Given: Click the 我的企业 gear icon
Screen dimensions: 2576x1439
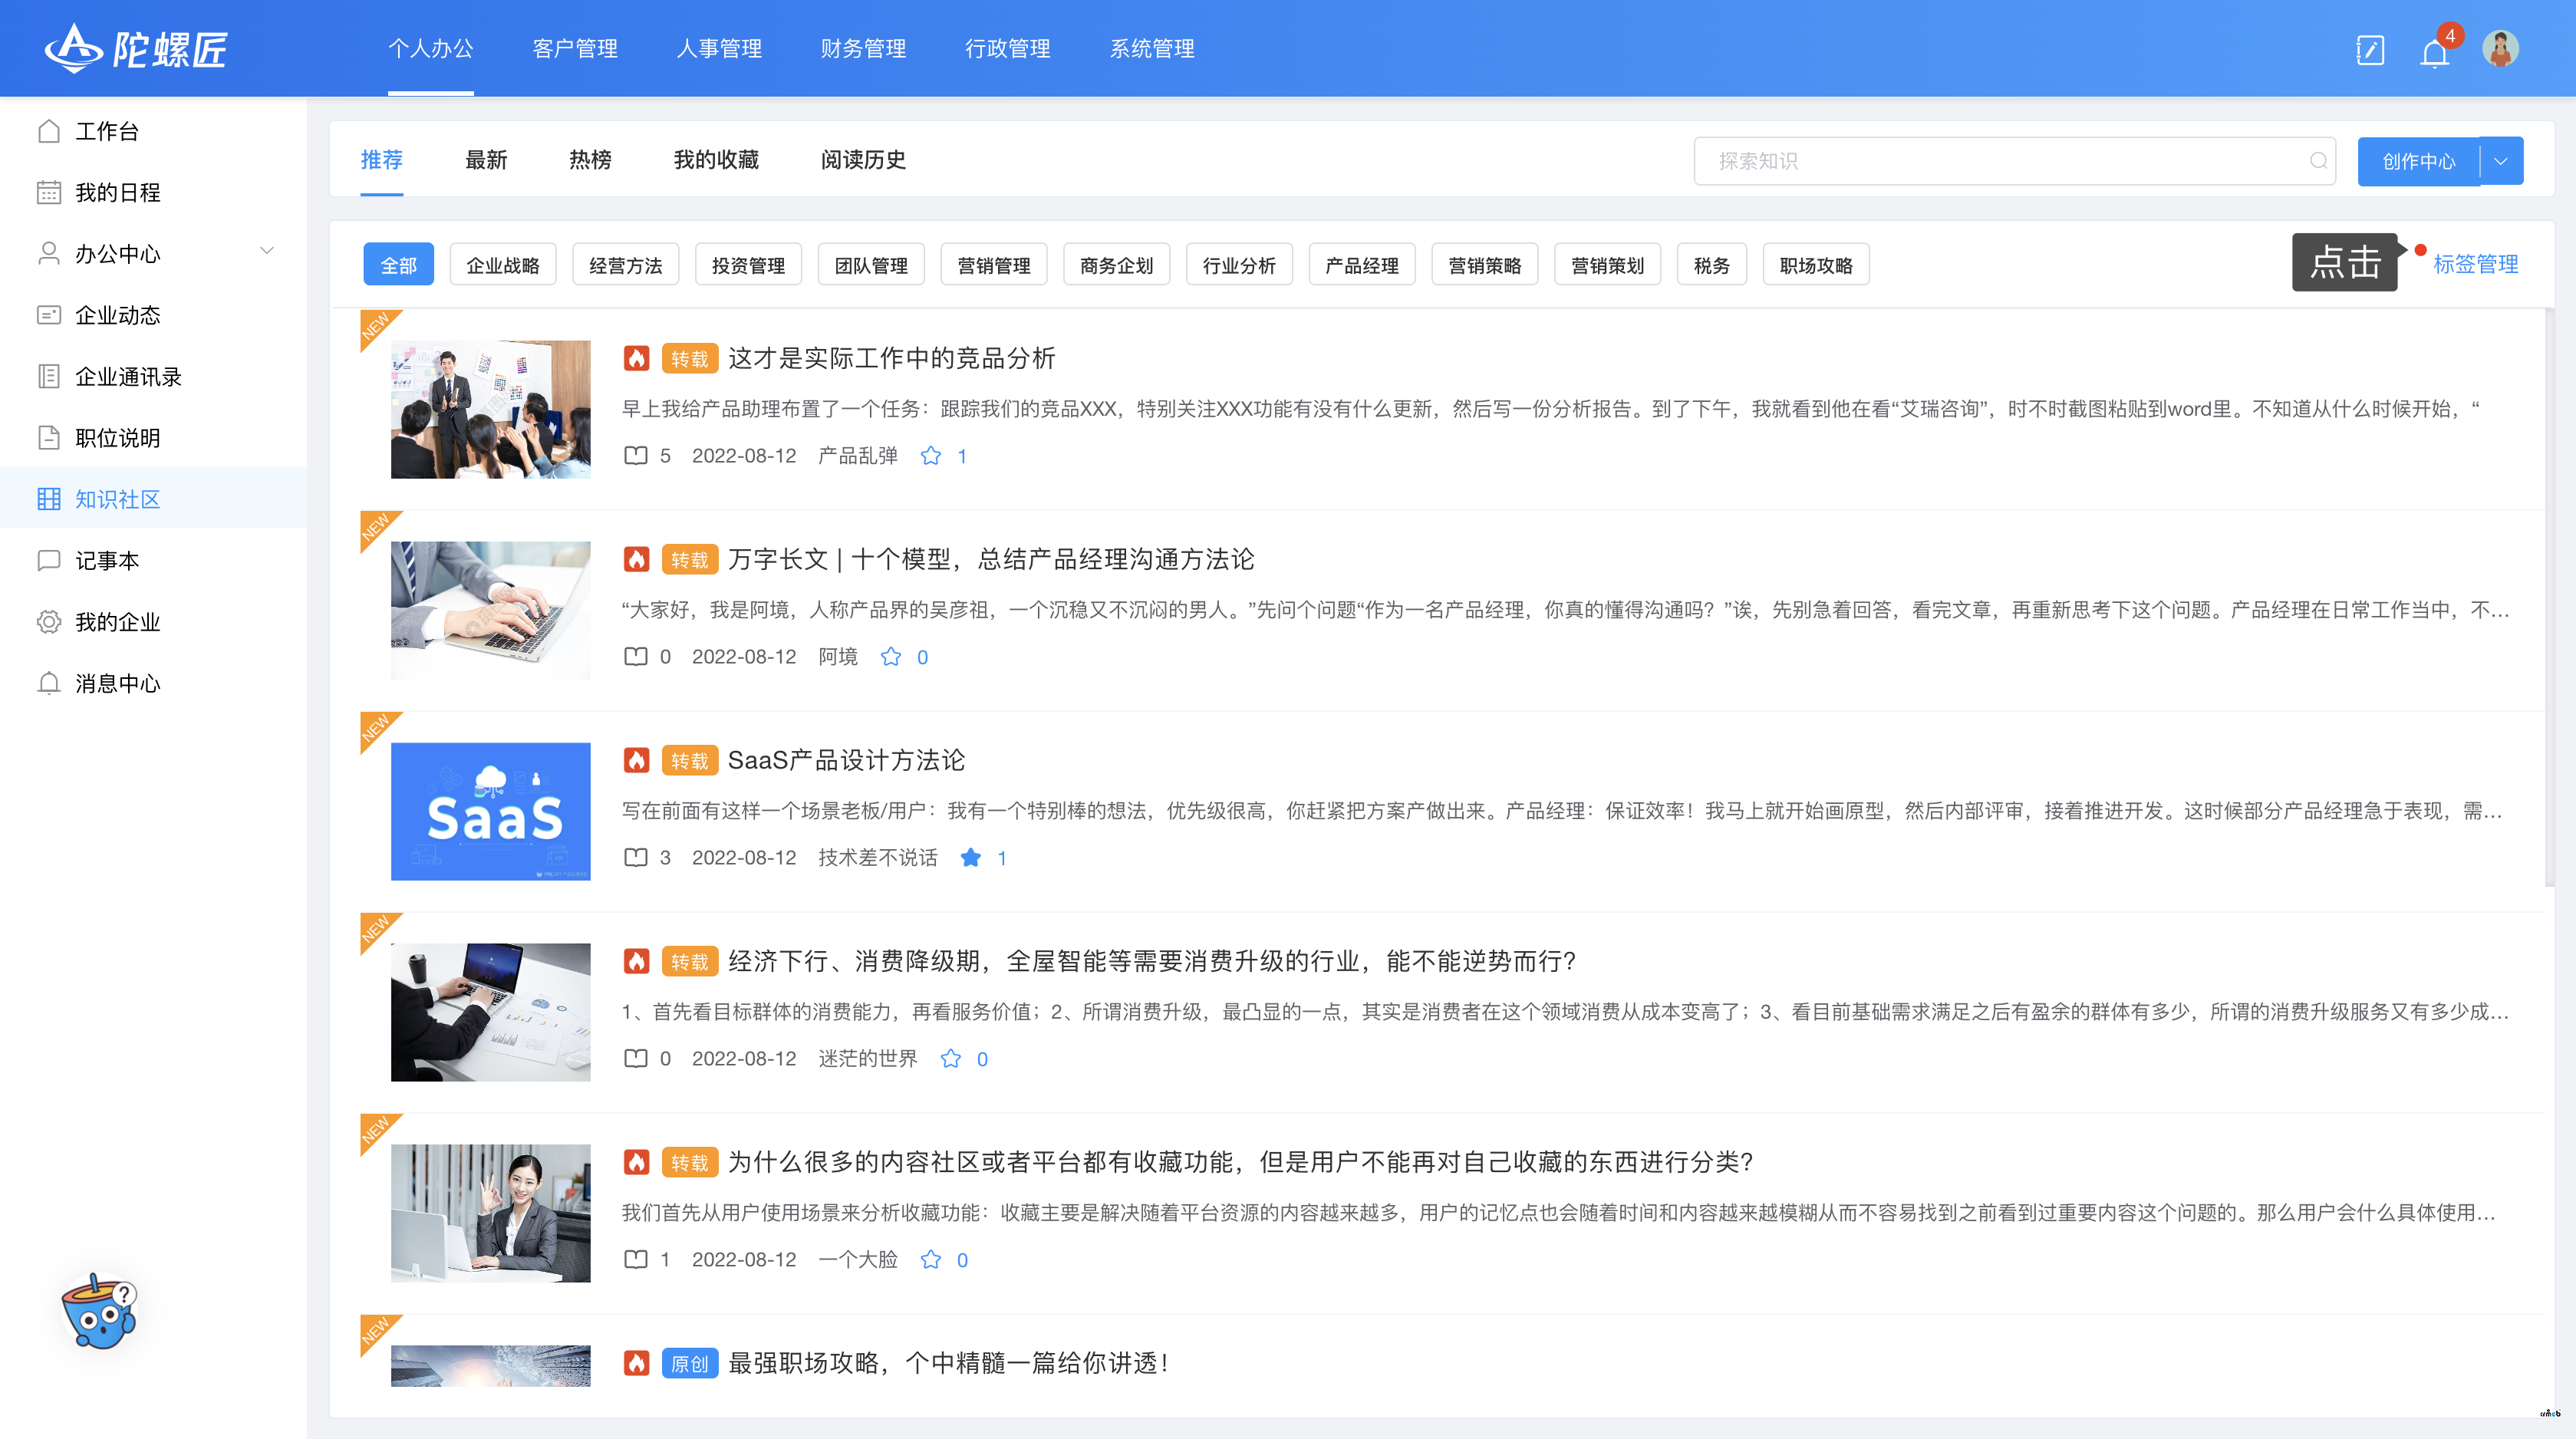Looking at the screenshot, I should [48, 621].
